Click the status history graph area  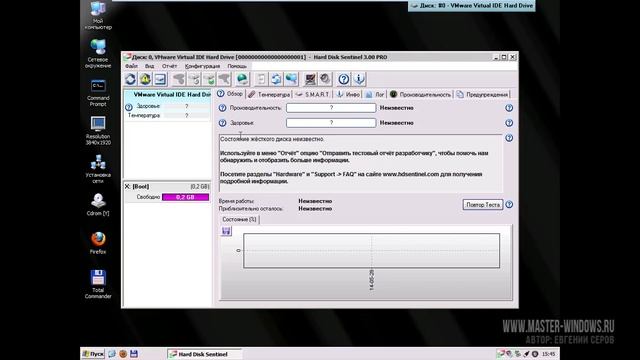pos(371,251)
